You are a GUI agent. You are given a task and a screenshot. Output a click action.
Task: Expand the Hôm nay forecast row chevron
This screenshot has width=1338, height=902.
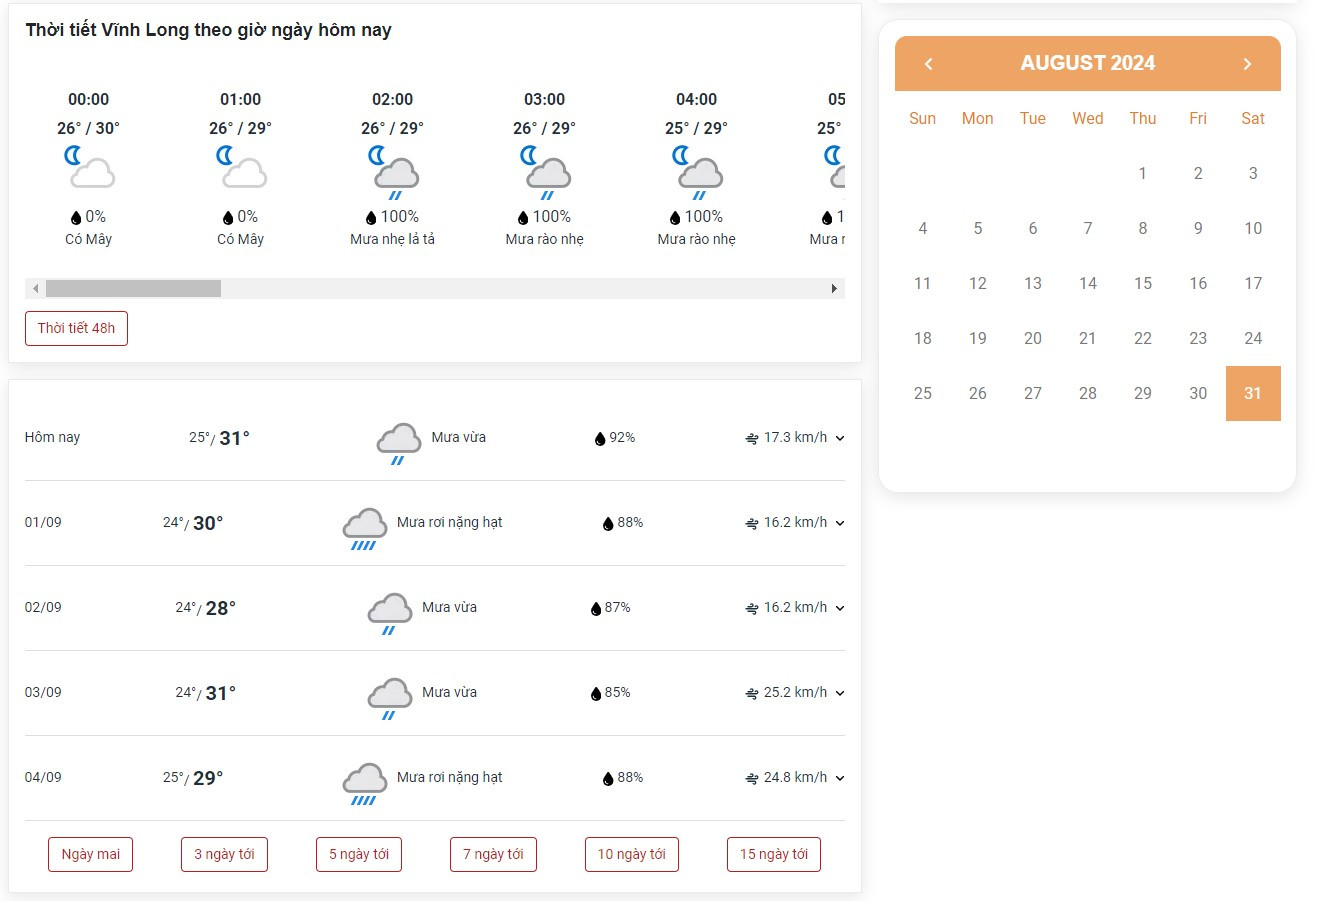[840, 439]
